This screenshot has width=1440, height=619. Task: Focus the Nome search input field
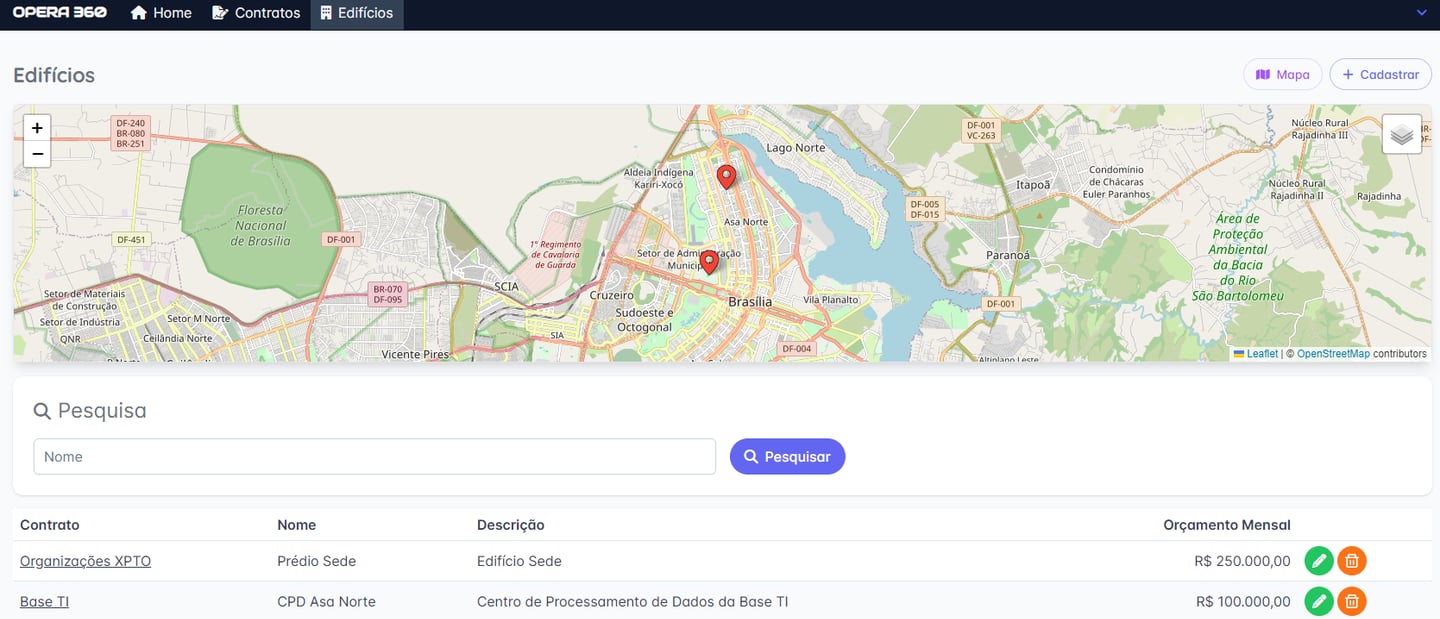pos(375,456)
